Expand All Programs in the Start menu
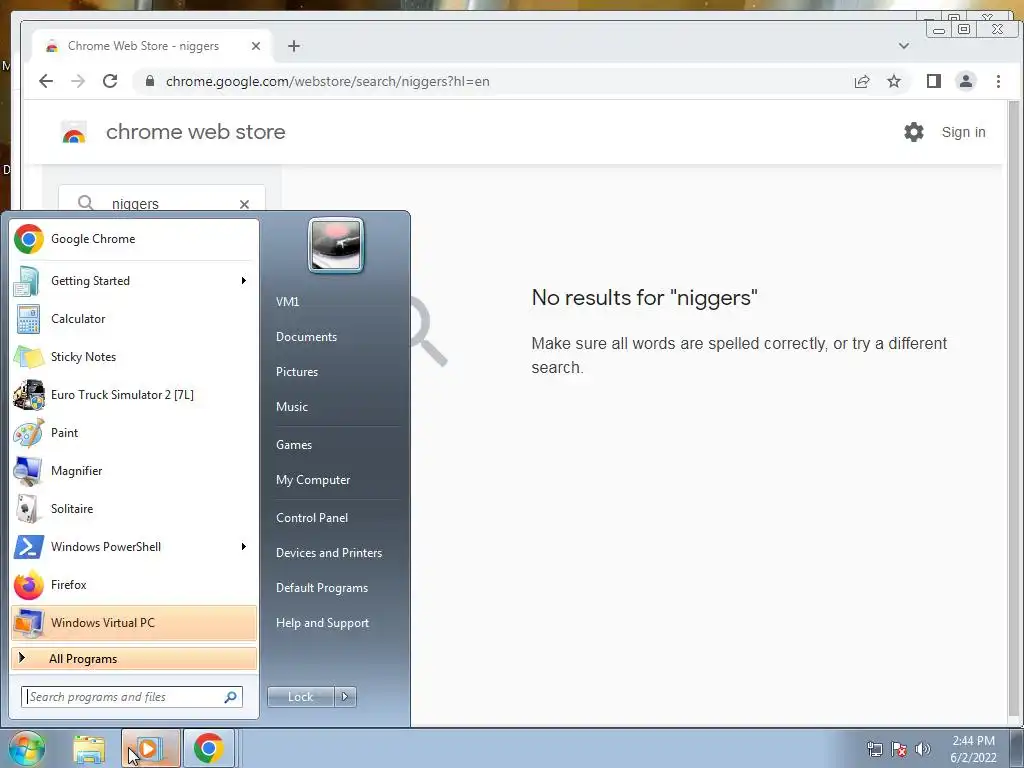This screenshot has height=768, width=1024. [x=134, y=659]
